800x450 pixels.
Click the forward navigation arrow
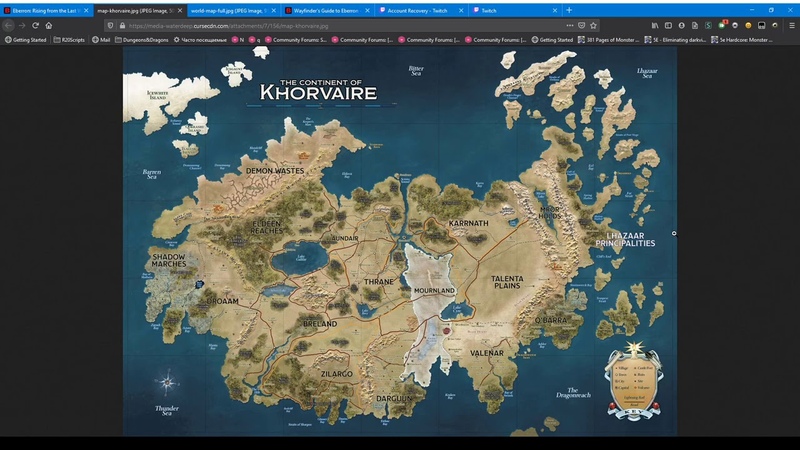22,26
